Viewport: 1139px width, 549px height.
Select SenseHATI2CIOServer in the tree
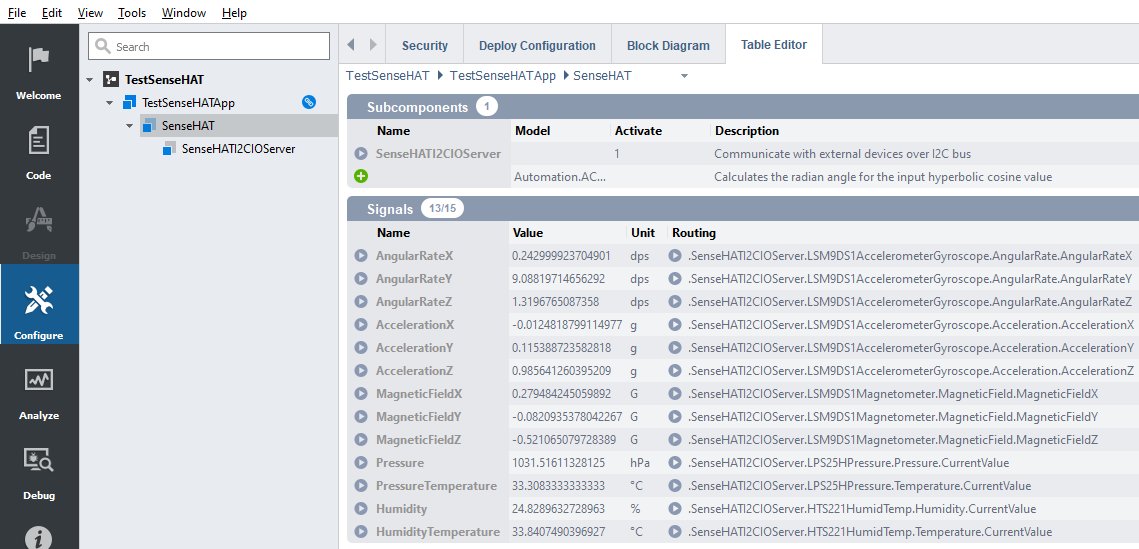click(238, 149)
